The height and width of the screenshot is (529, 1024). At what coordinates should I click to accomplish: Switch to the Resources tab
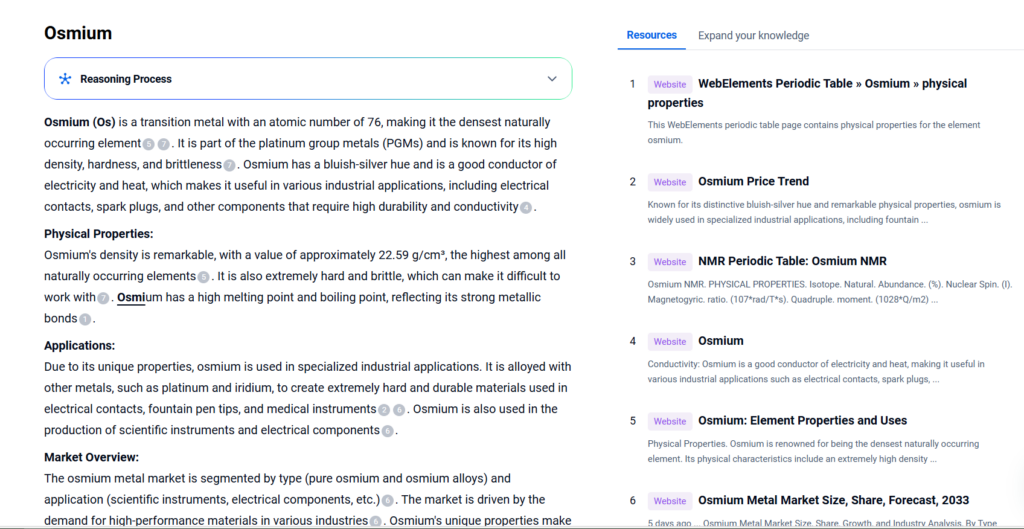pos(651,35)
